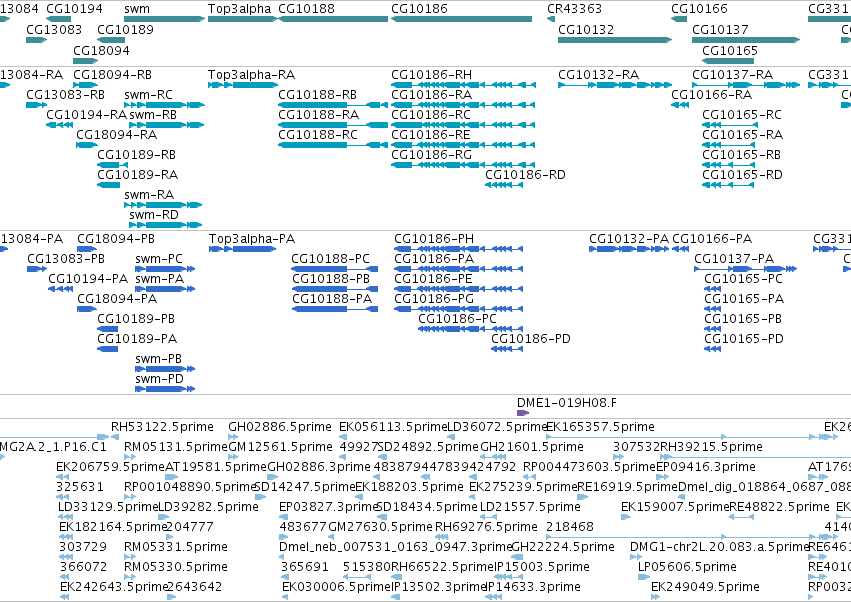This screenshot has height=602, width=851.
Task: Select transcript CG10186-RH
Action: (463, 85)
